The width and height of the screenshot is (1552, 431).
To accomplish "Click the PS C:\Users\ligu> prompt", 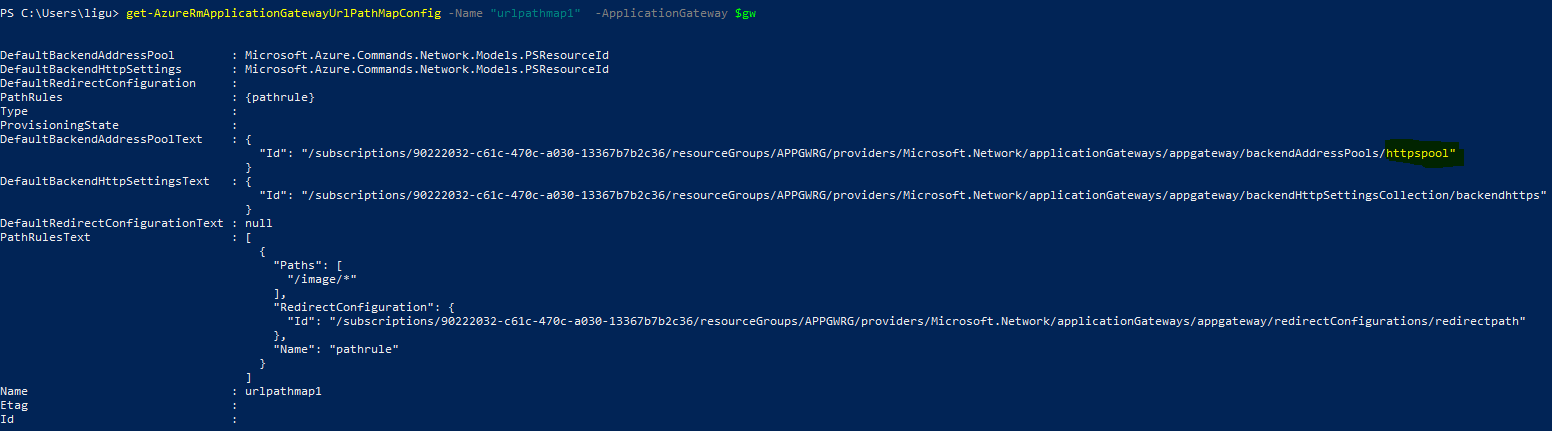I will point(60,12).
